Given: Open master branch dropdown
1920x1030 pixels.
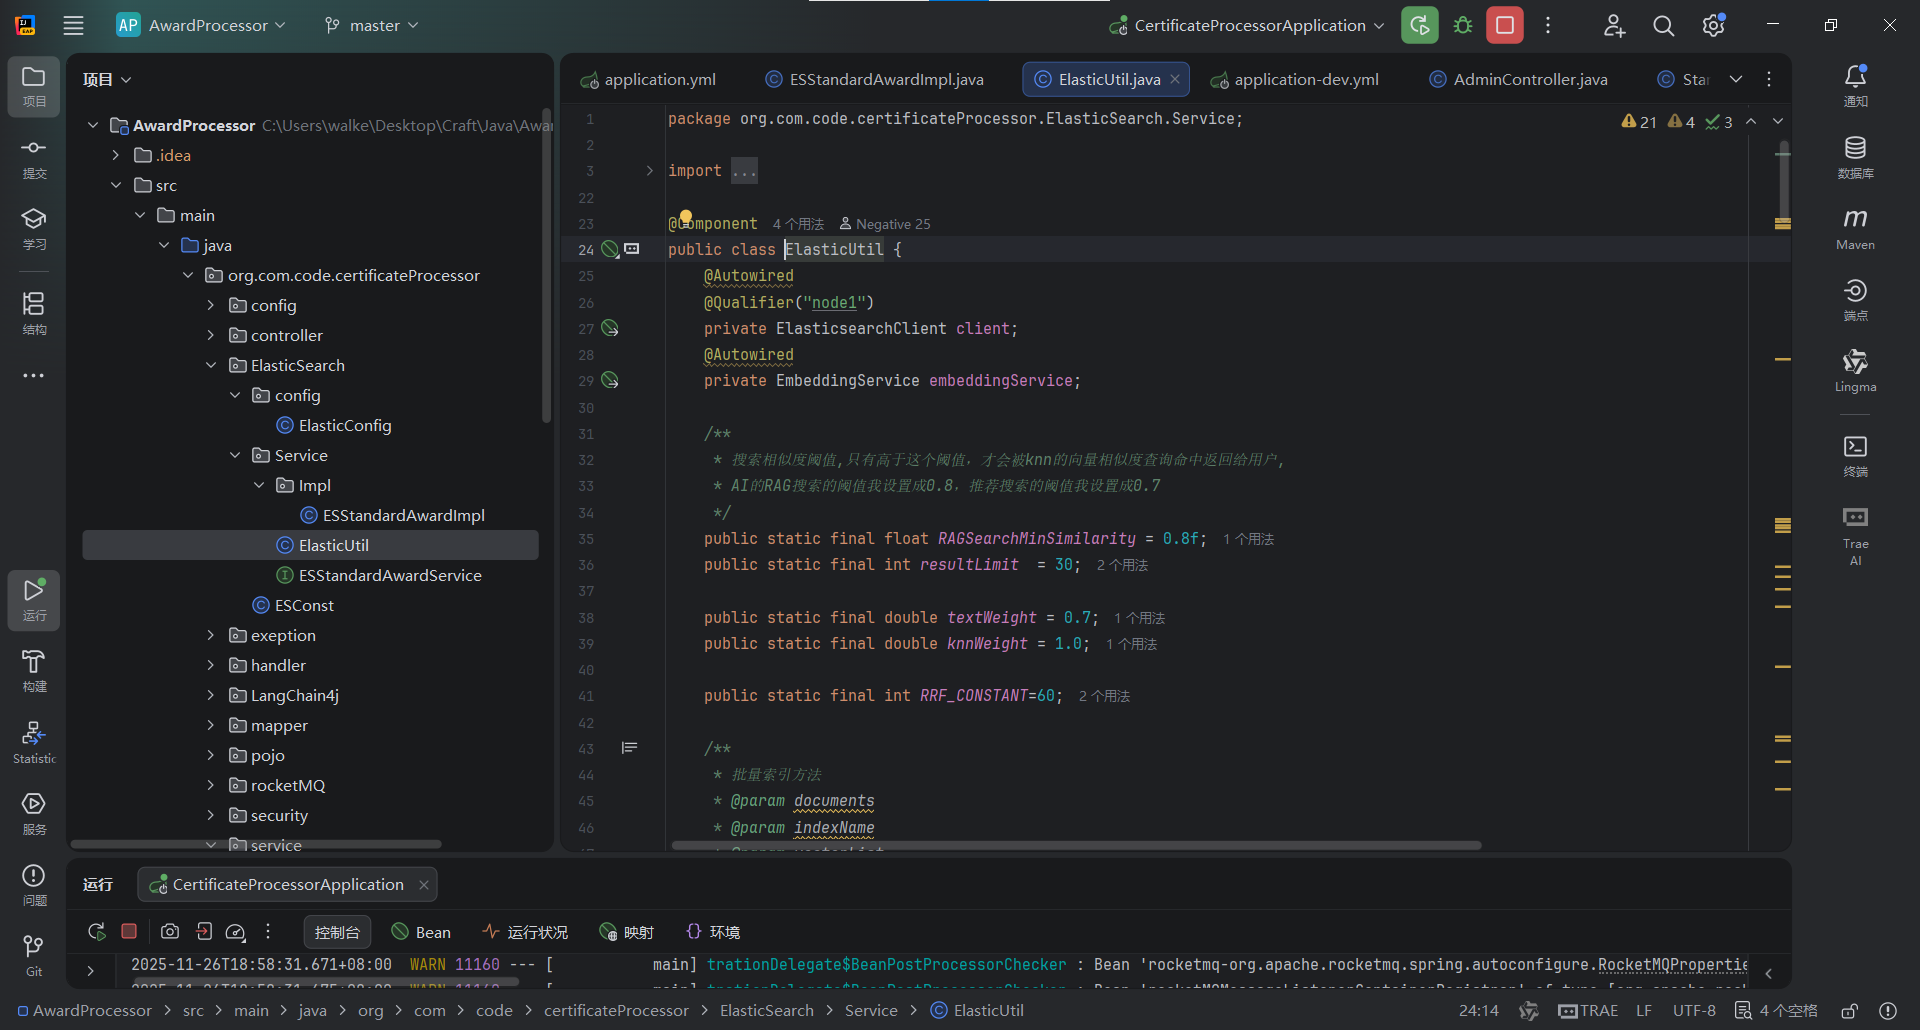Looking at the screenshot, I should [372, 25].
